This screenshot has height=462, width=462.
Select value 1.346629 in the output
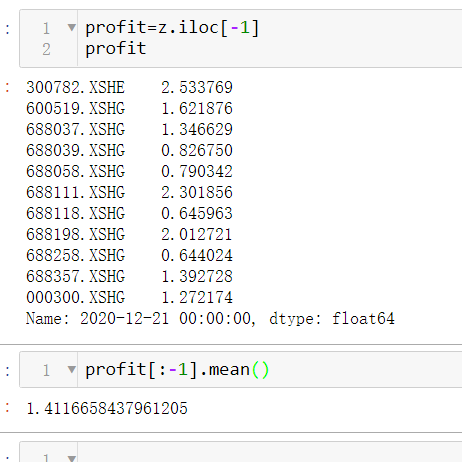tap(197, 130)
